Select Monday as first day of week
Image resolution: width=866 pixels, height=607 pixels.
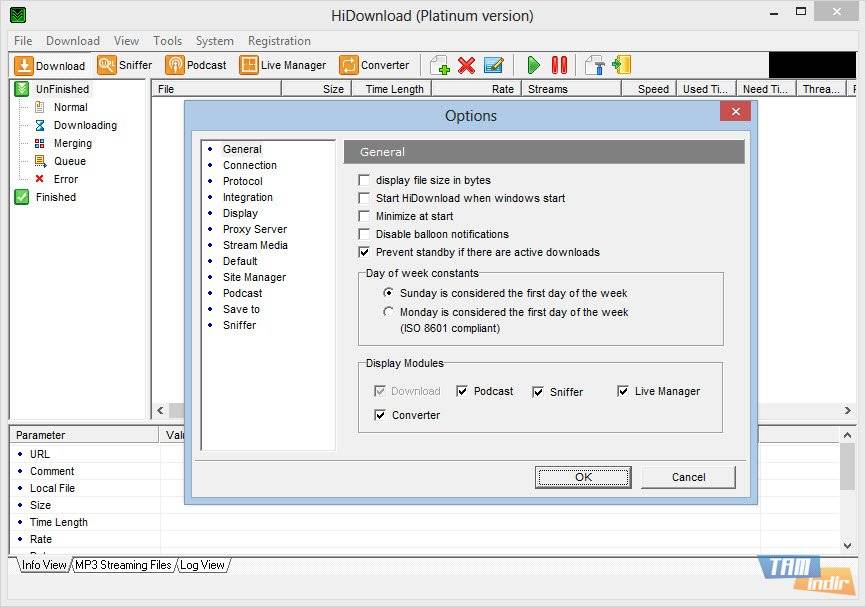click(x=389, y=312)
